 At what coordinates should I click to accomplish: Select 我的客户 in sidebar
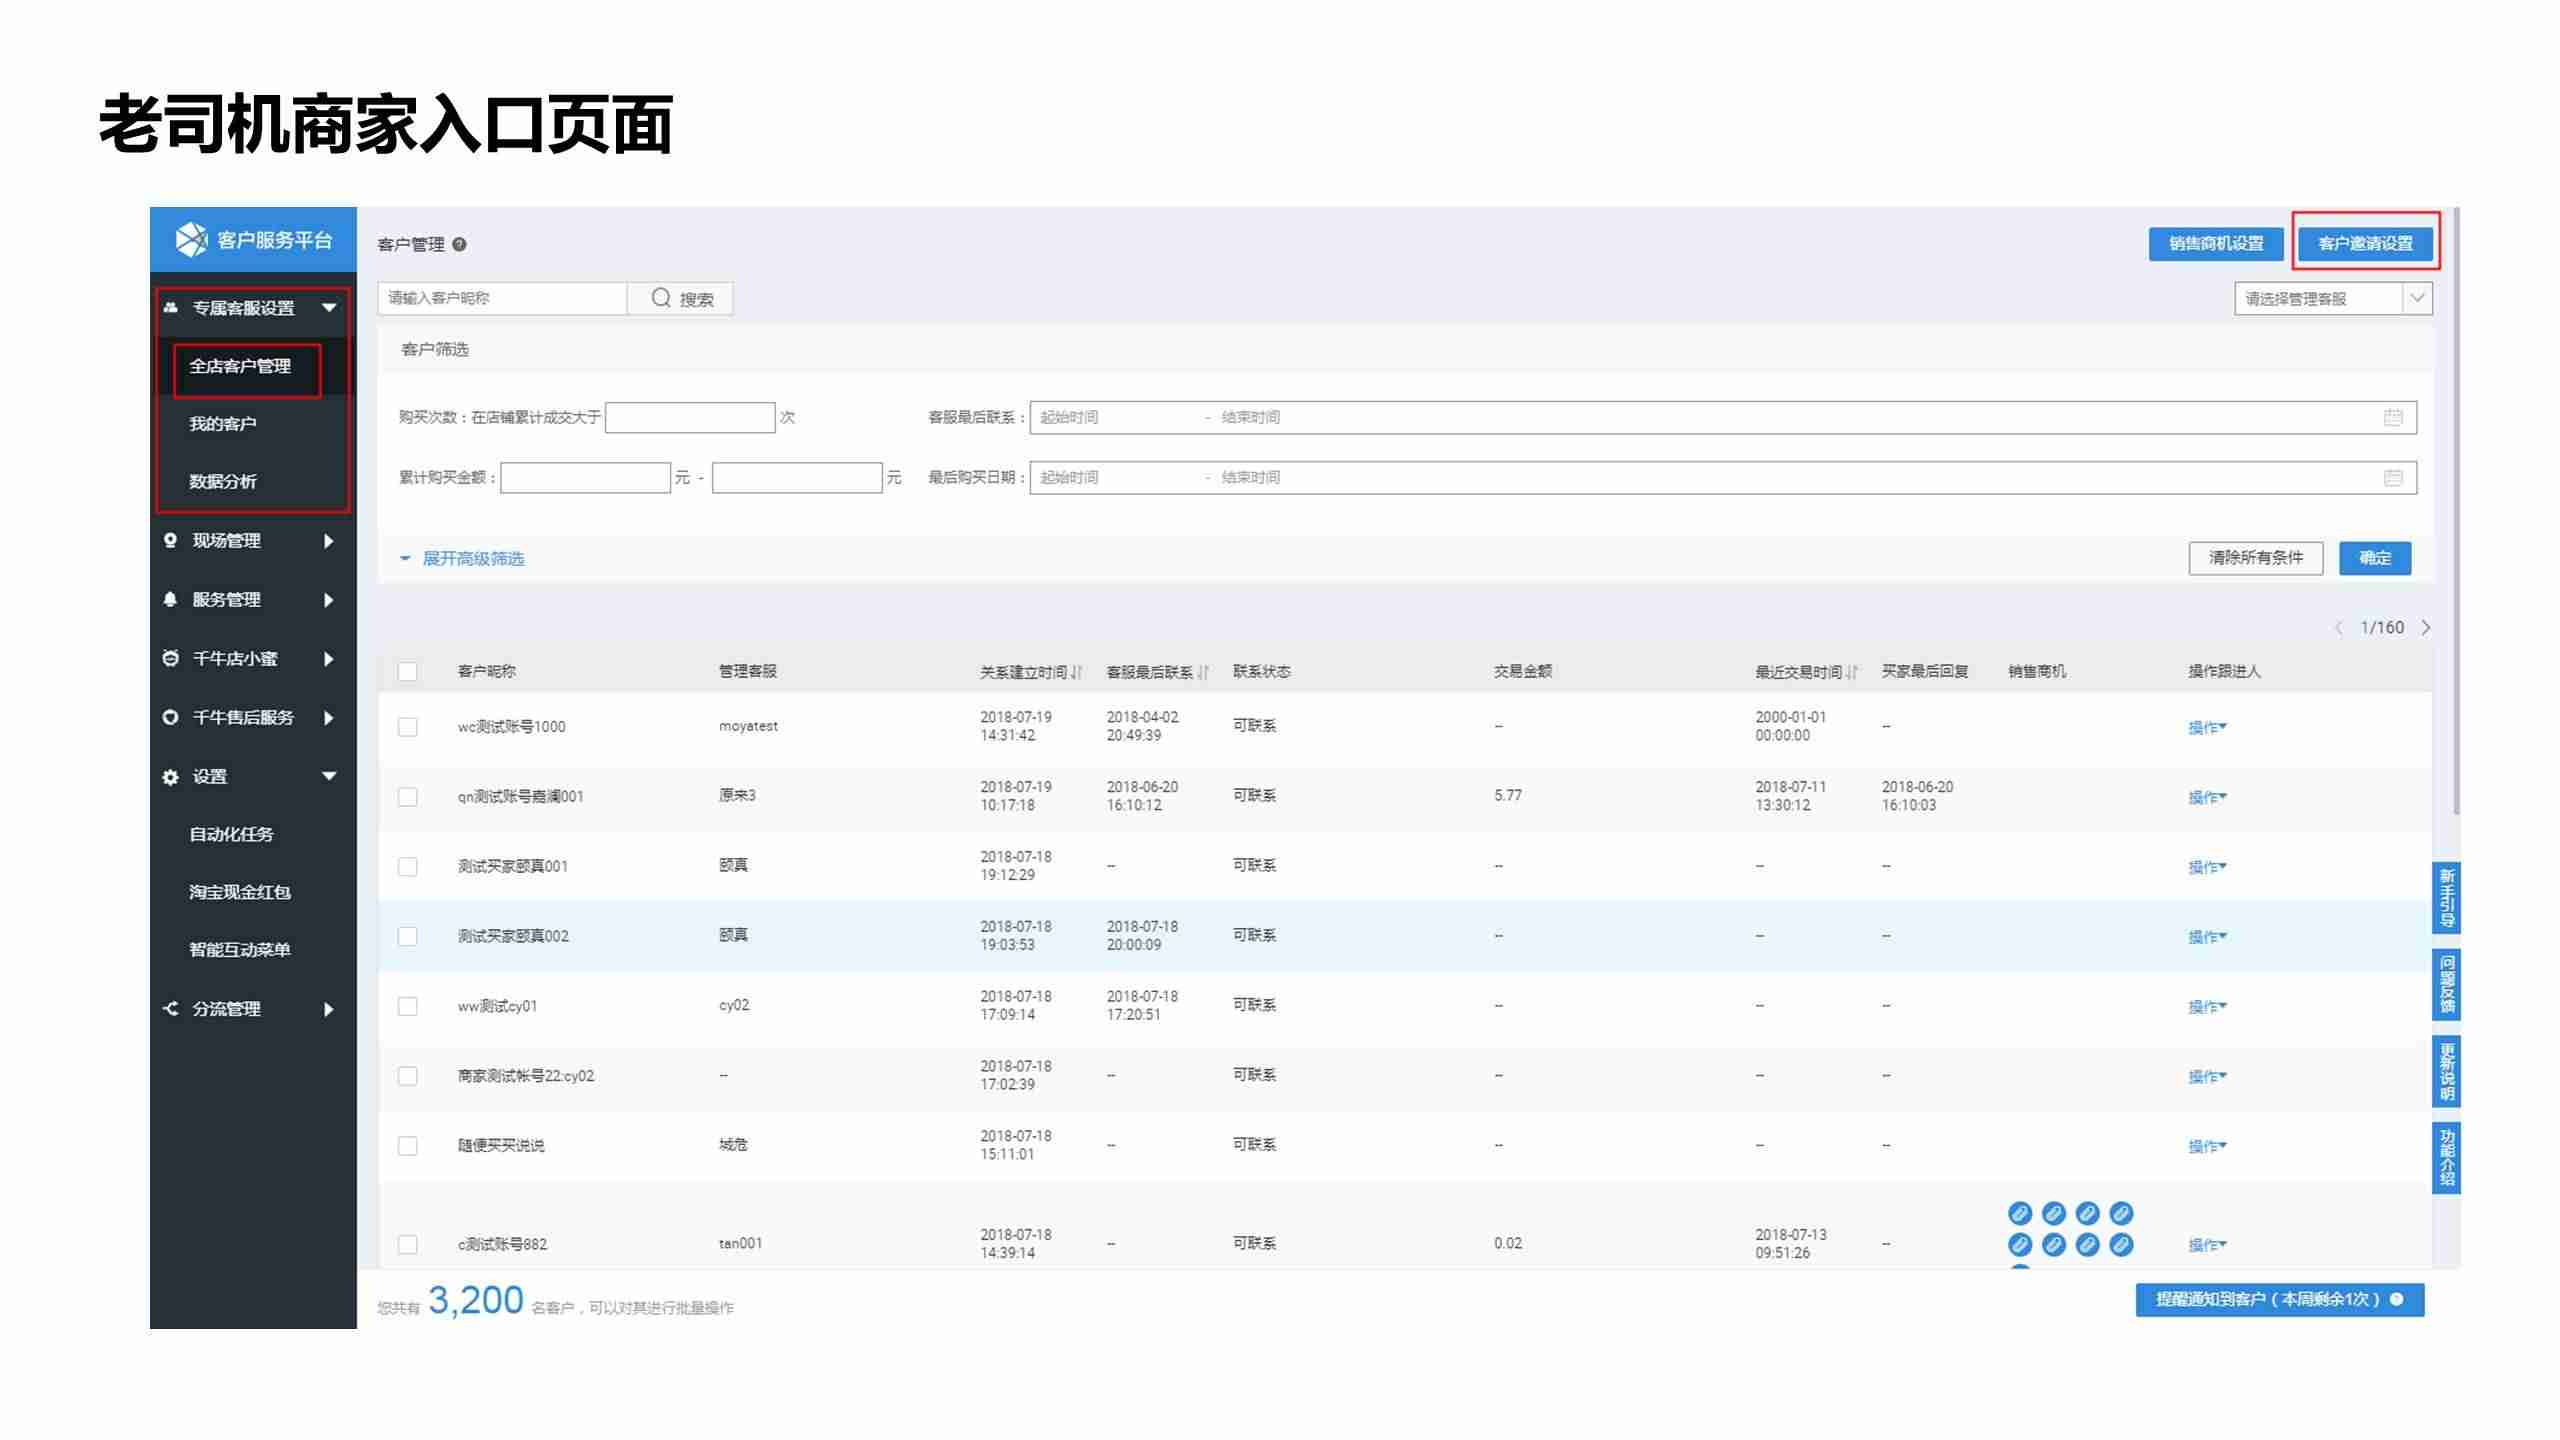click(x=223, y=424)
